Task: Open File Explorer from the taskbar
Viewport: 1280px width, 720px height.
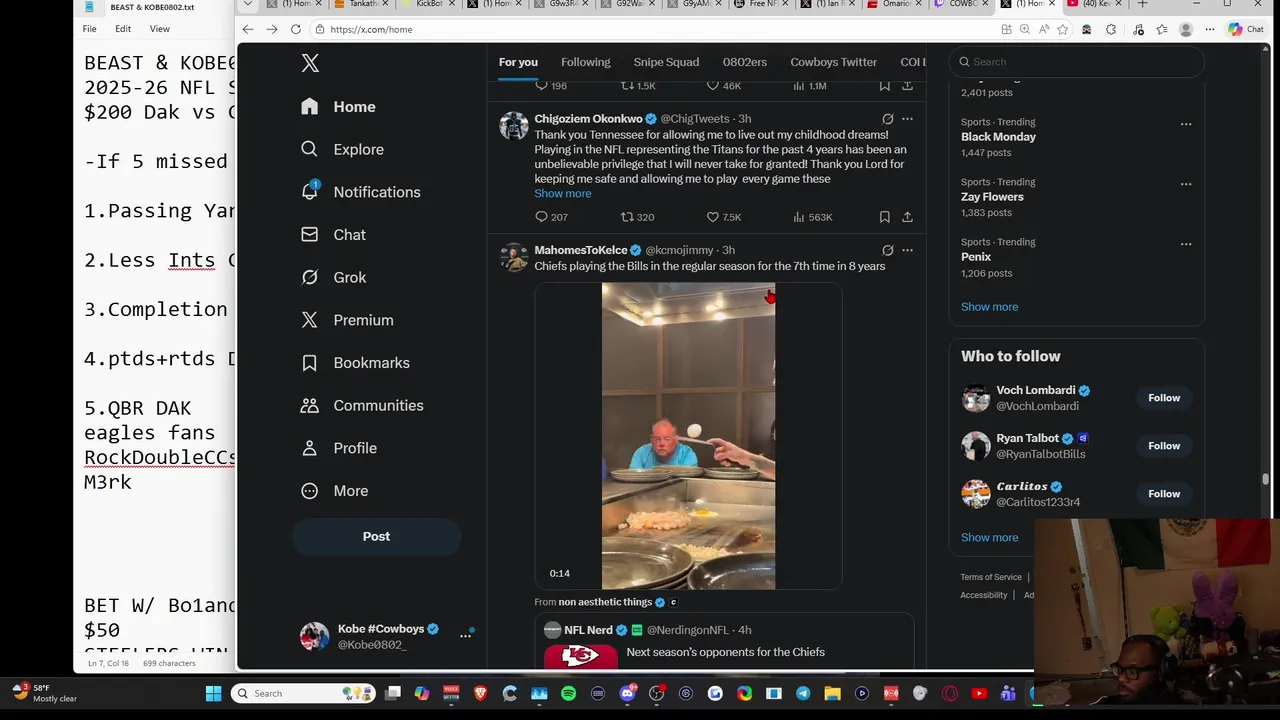Action: (x=832, y=693)
